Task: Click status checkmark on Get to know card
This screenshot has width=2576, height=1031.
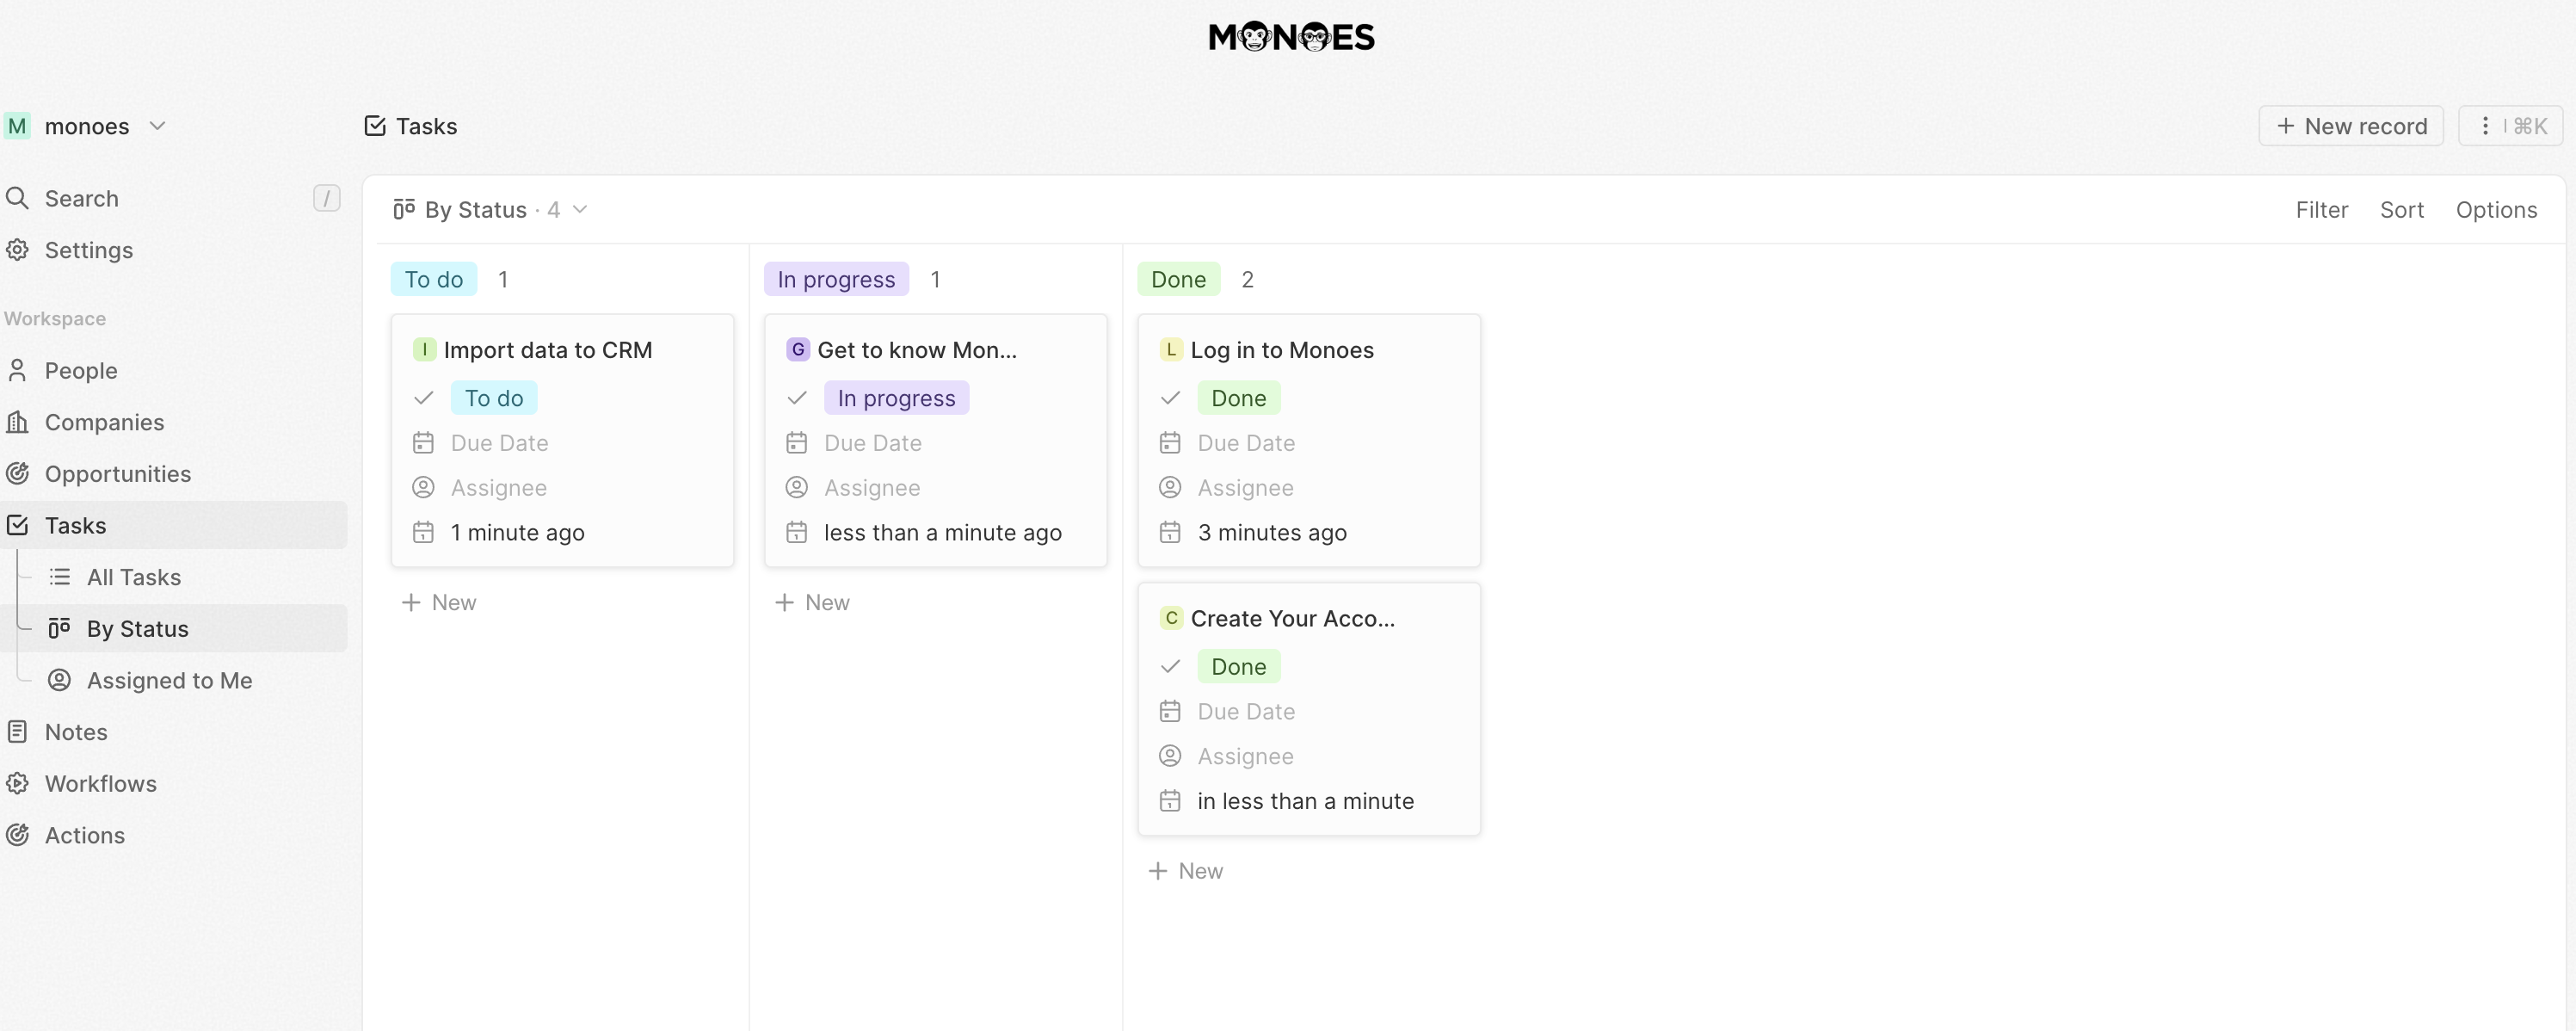Action: pos(796,398)
